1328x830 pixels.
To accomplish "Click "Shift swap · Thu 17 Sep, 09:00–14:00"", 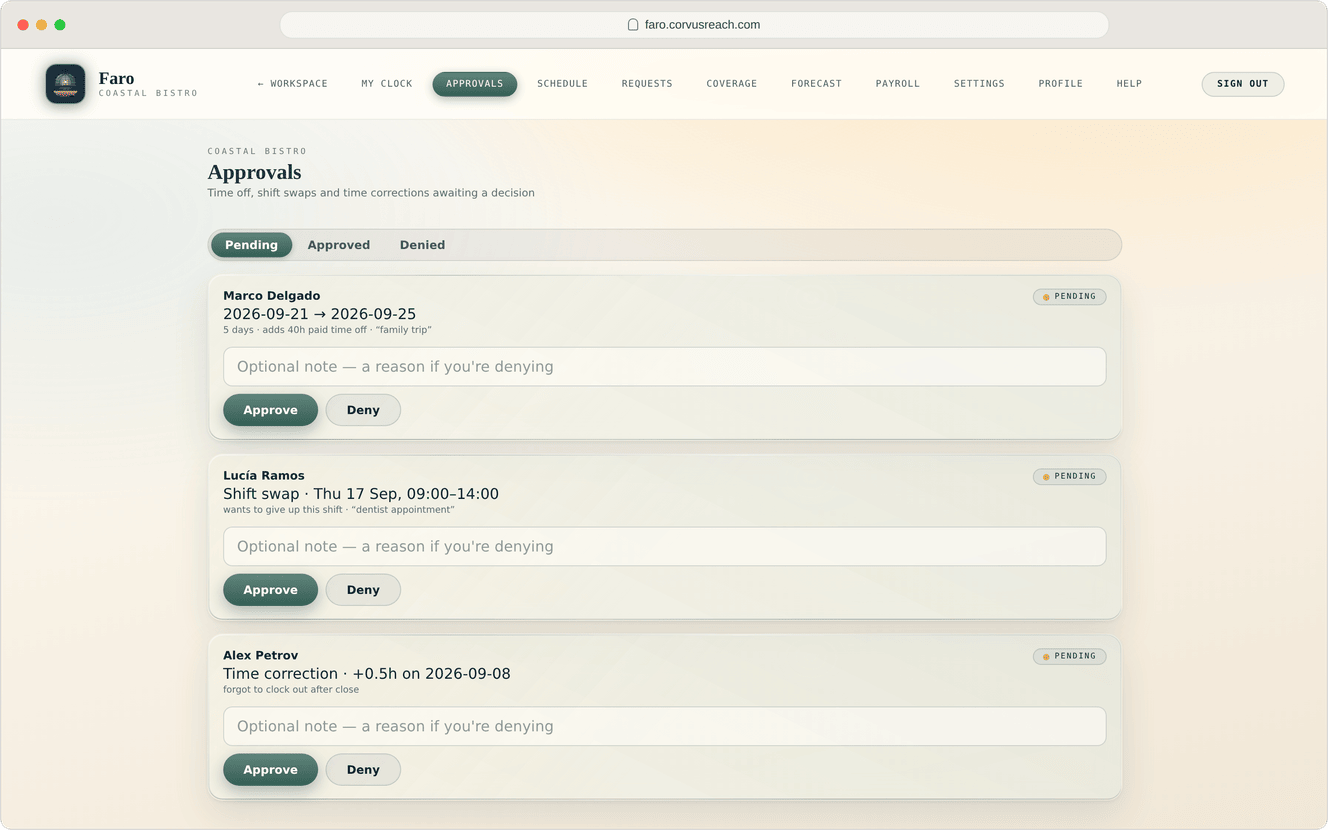I will pyautogui.click(x=361, y=494).
